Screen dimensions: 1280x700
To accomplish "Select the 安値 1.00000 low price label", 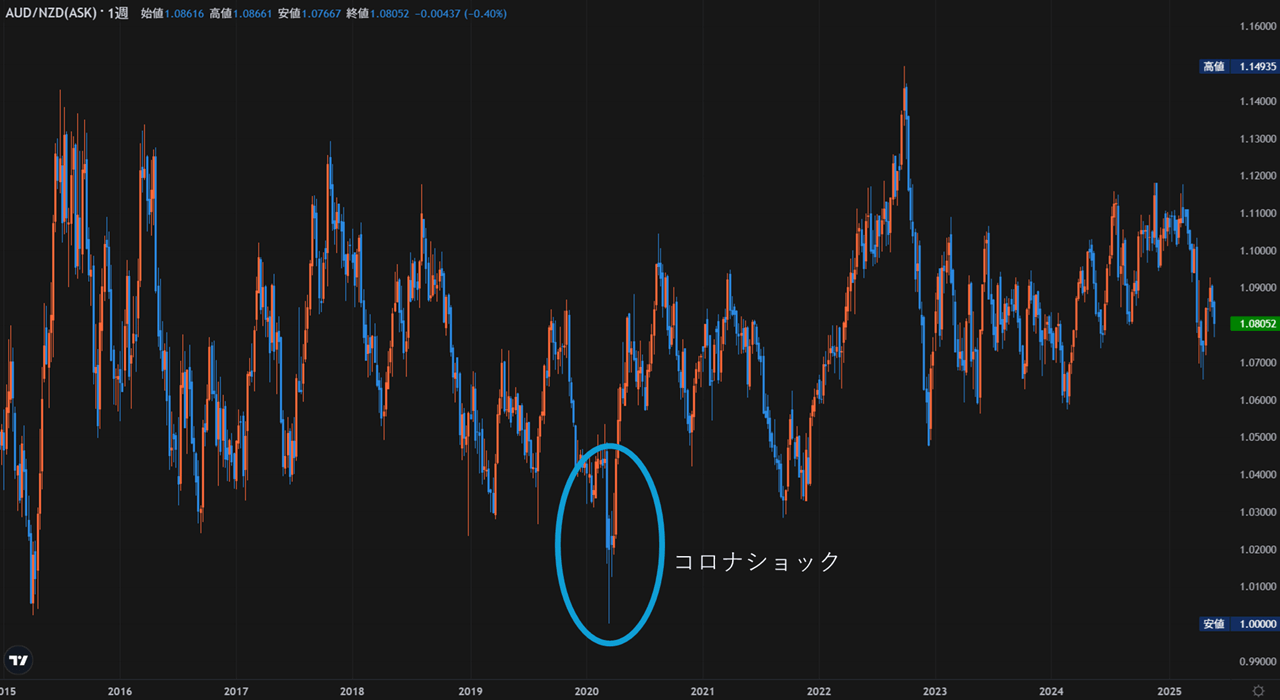I will click(x=1239, y=624).
